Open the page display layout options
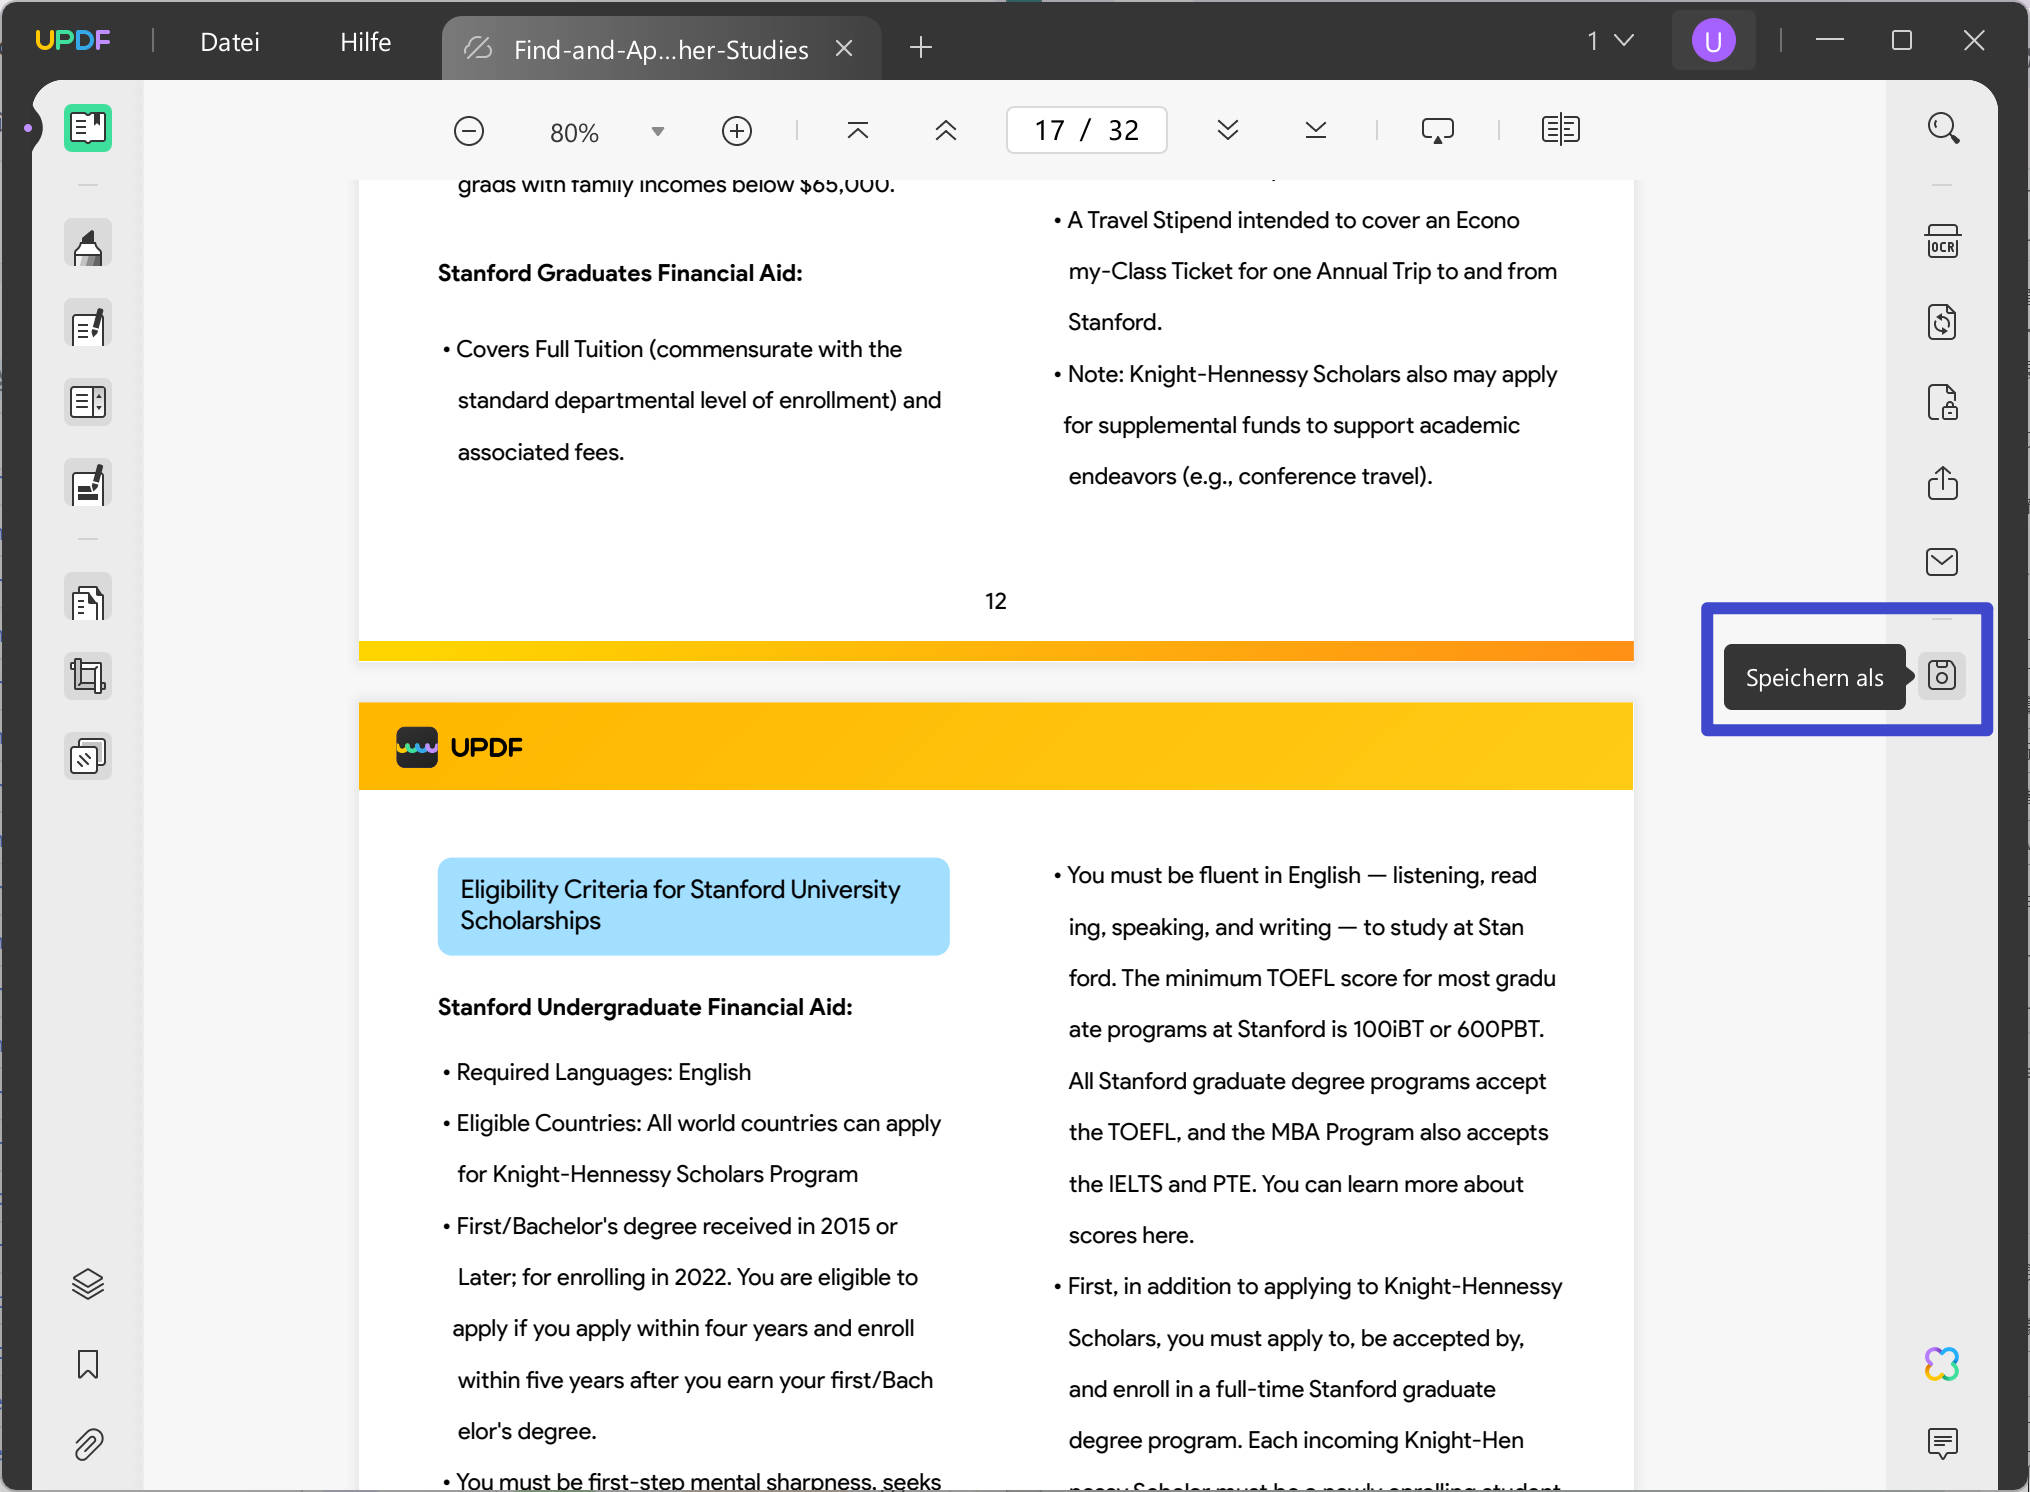 click(x=1560, y=130)
